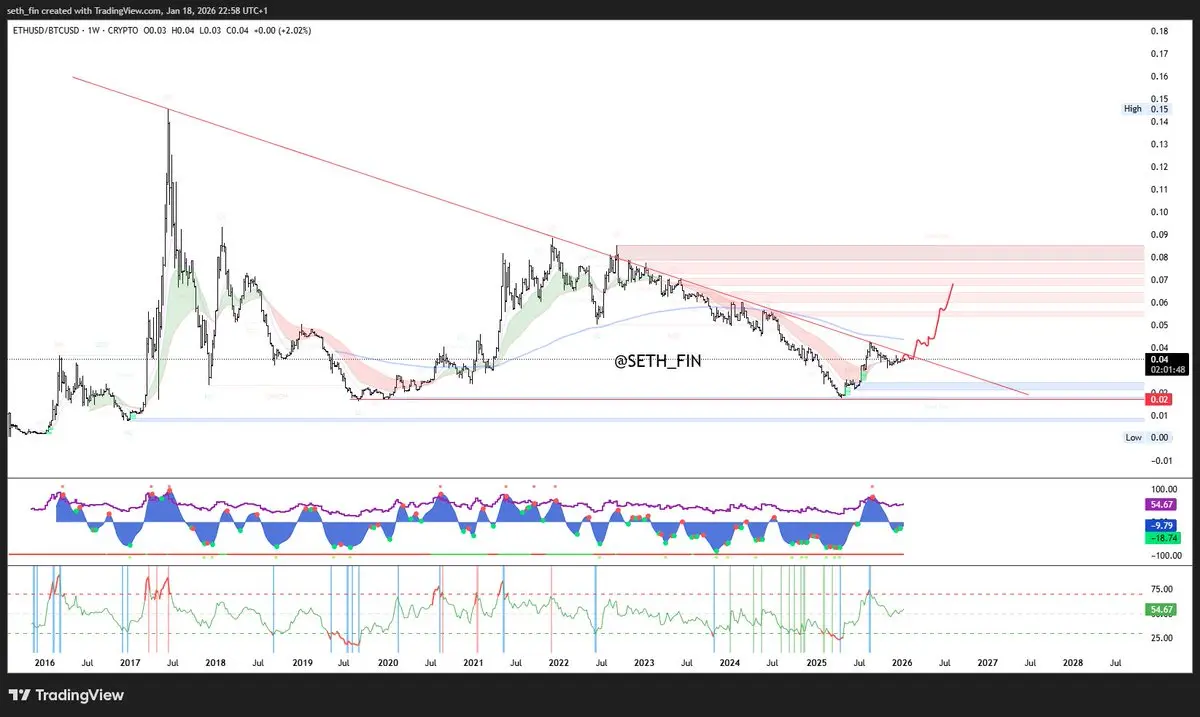1200x717 pixels.
Task: Click the 0.18 price scale label
Action: (x=1159, y=31)
